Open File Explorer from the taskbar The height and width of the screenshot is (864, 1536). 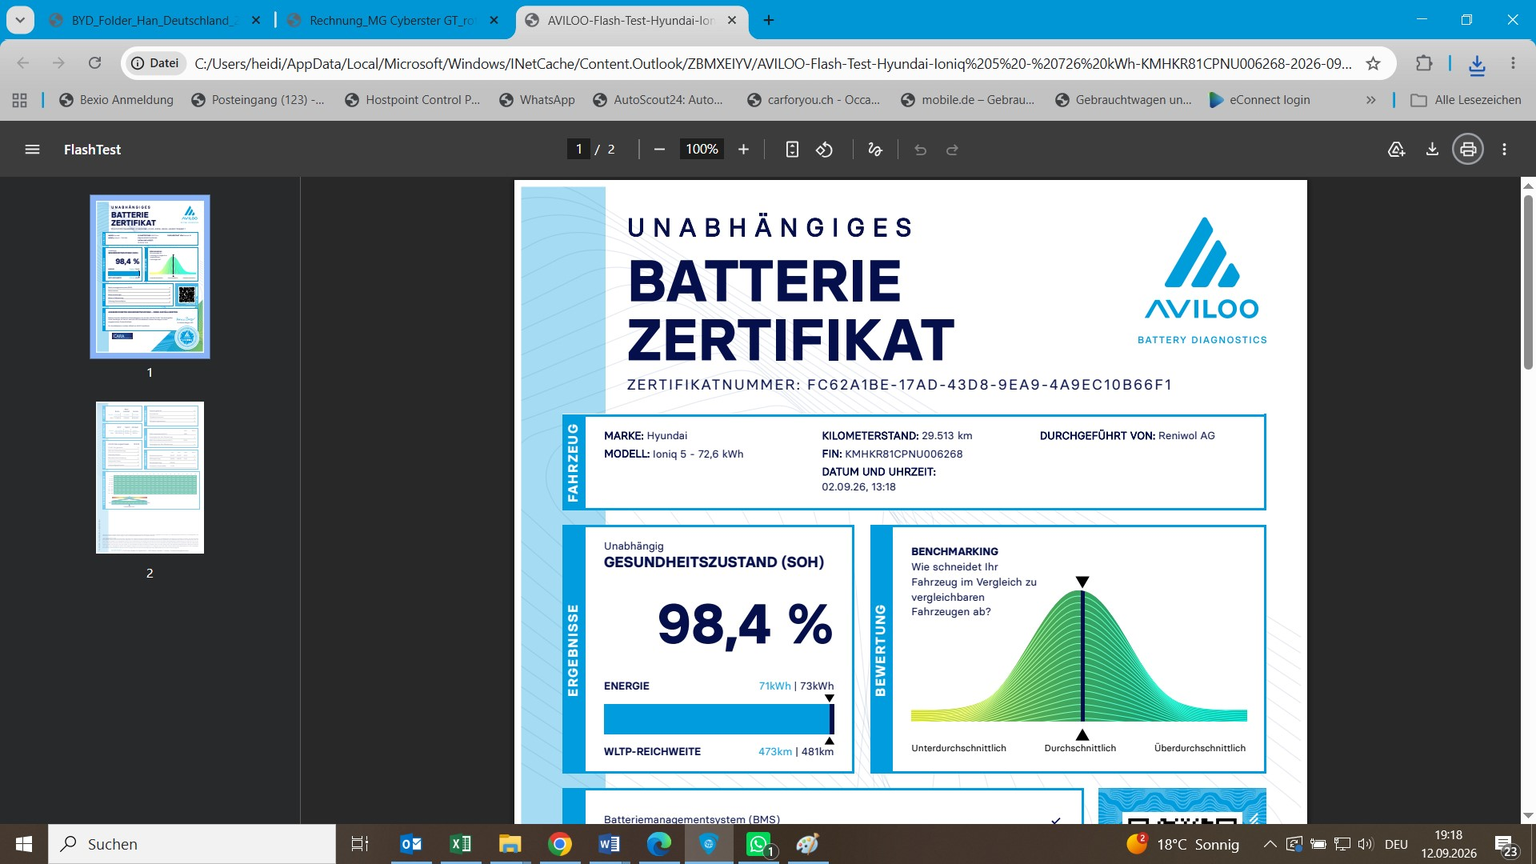point(510,844)
